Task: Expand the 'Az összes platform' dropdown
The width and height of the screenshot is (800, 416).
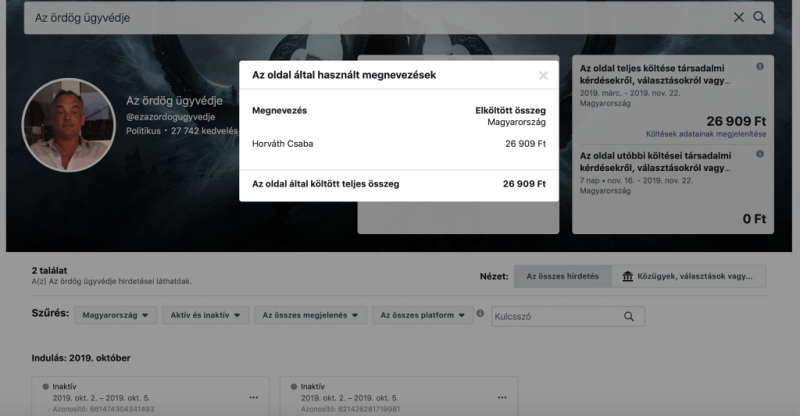Action: pyautogui.click(x=422, y=315)
